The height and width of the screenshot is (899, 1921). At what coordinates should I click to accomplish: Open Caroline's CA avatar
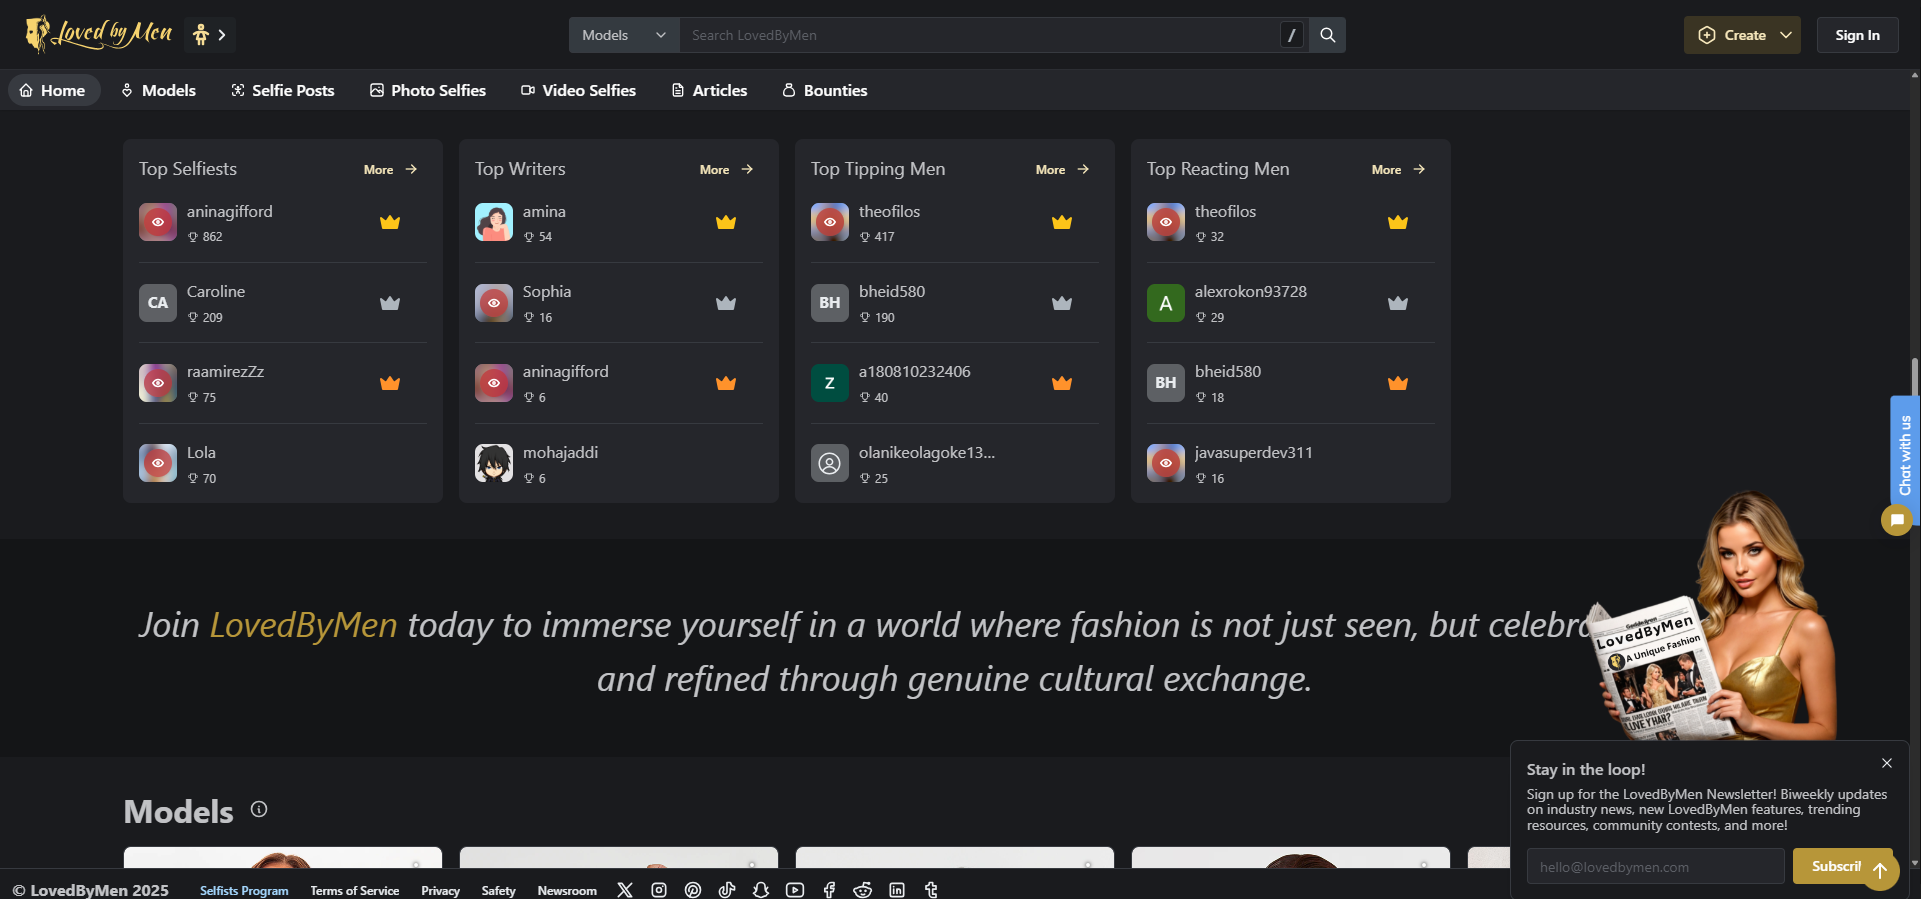click(x=158, y=303)
